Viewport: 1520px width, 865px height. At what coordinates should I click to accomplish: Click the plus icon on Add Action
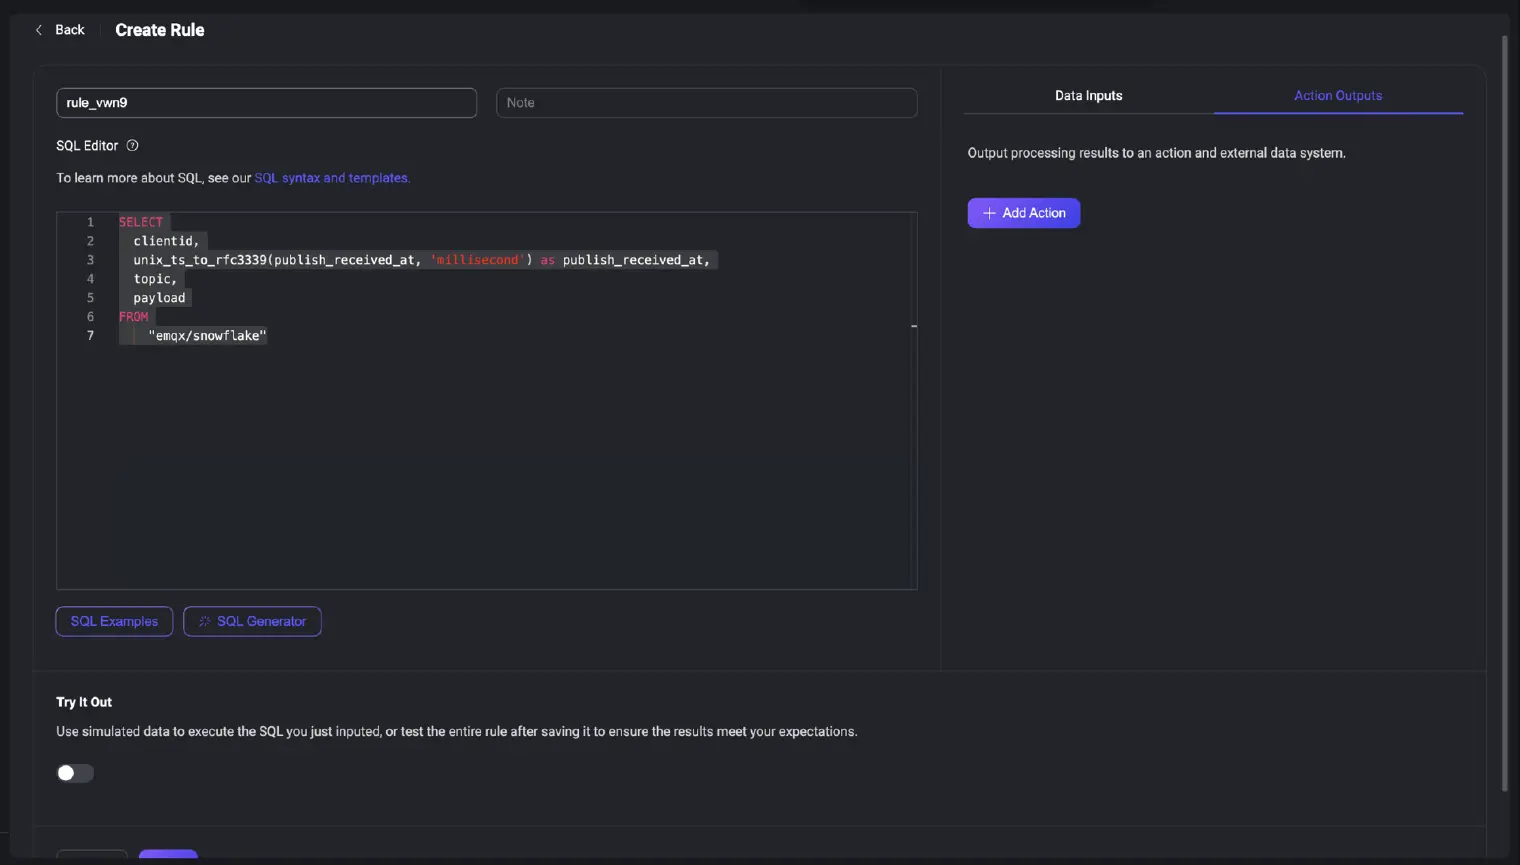[x=989, y=213]
